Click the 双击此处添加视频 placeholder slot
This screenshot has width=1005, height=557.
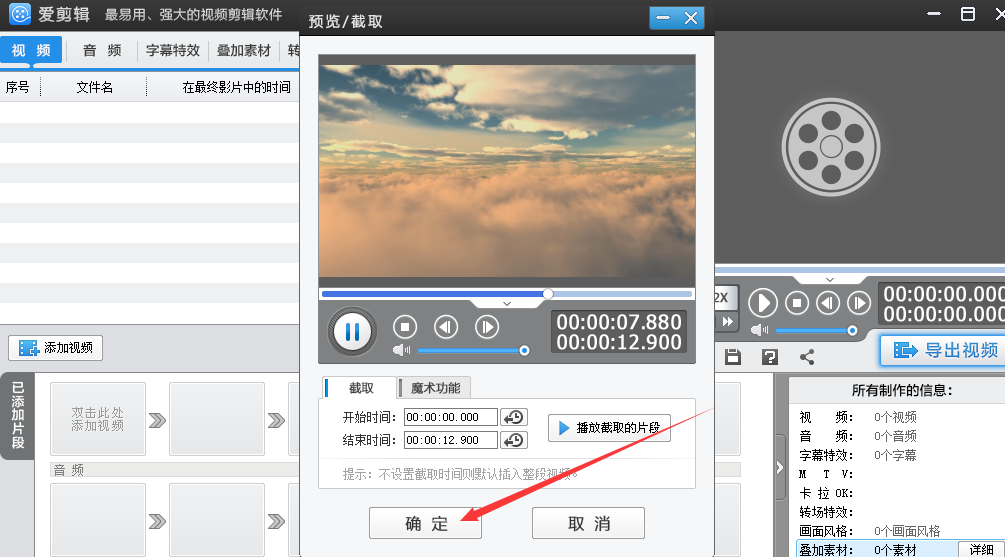point(97,419)
